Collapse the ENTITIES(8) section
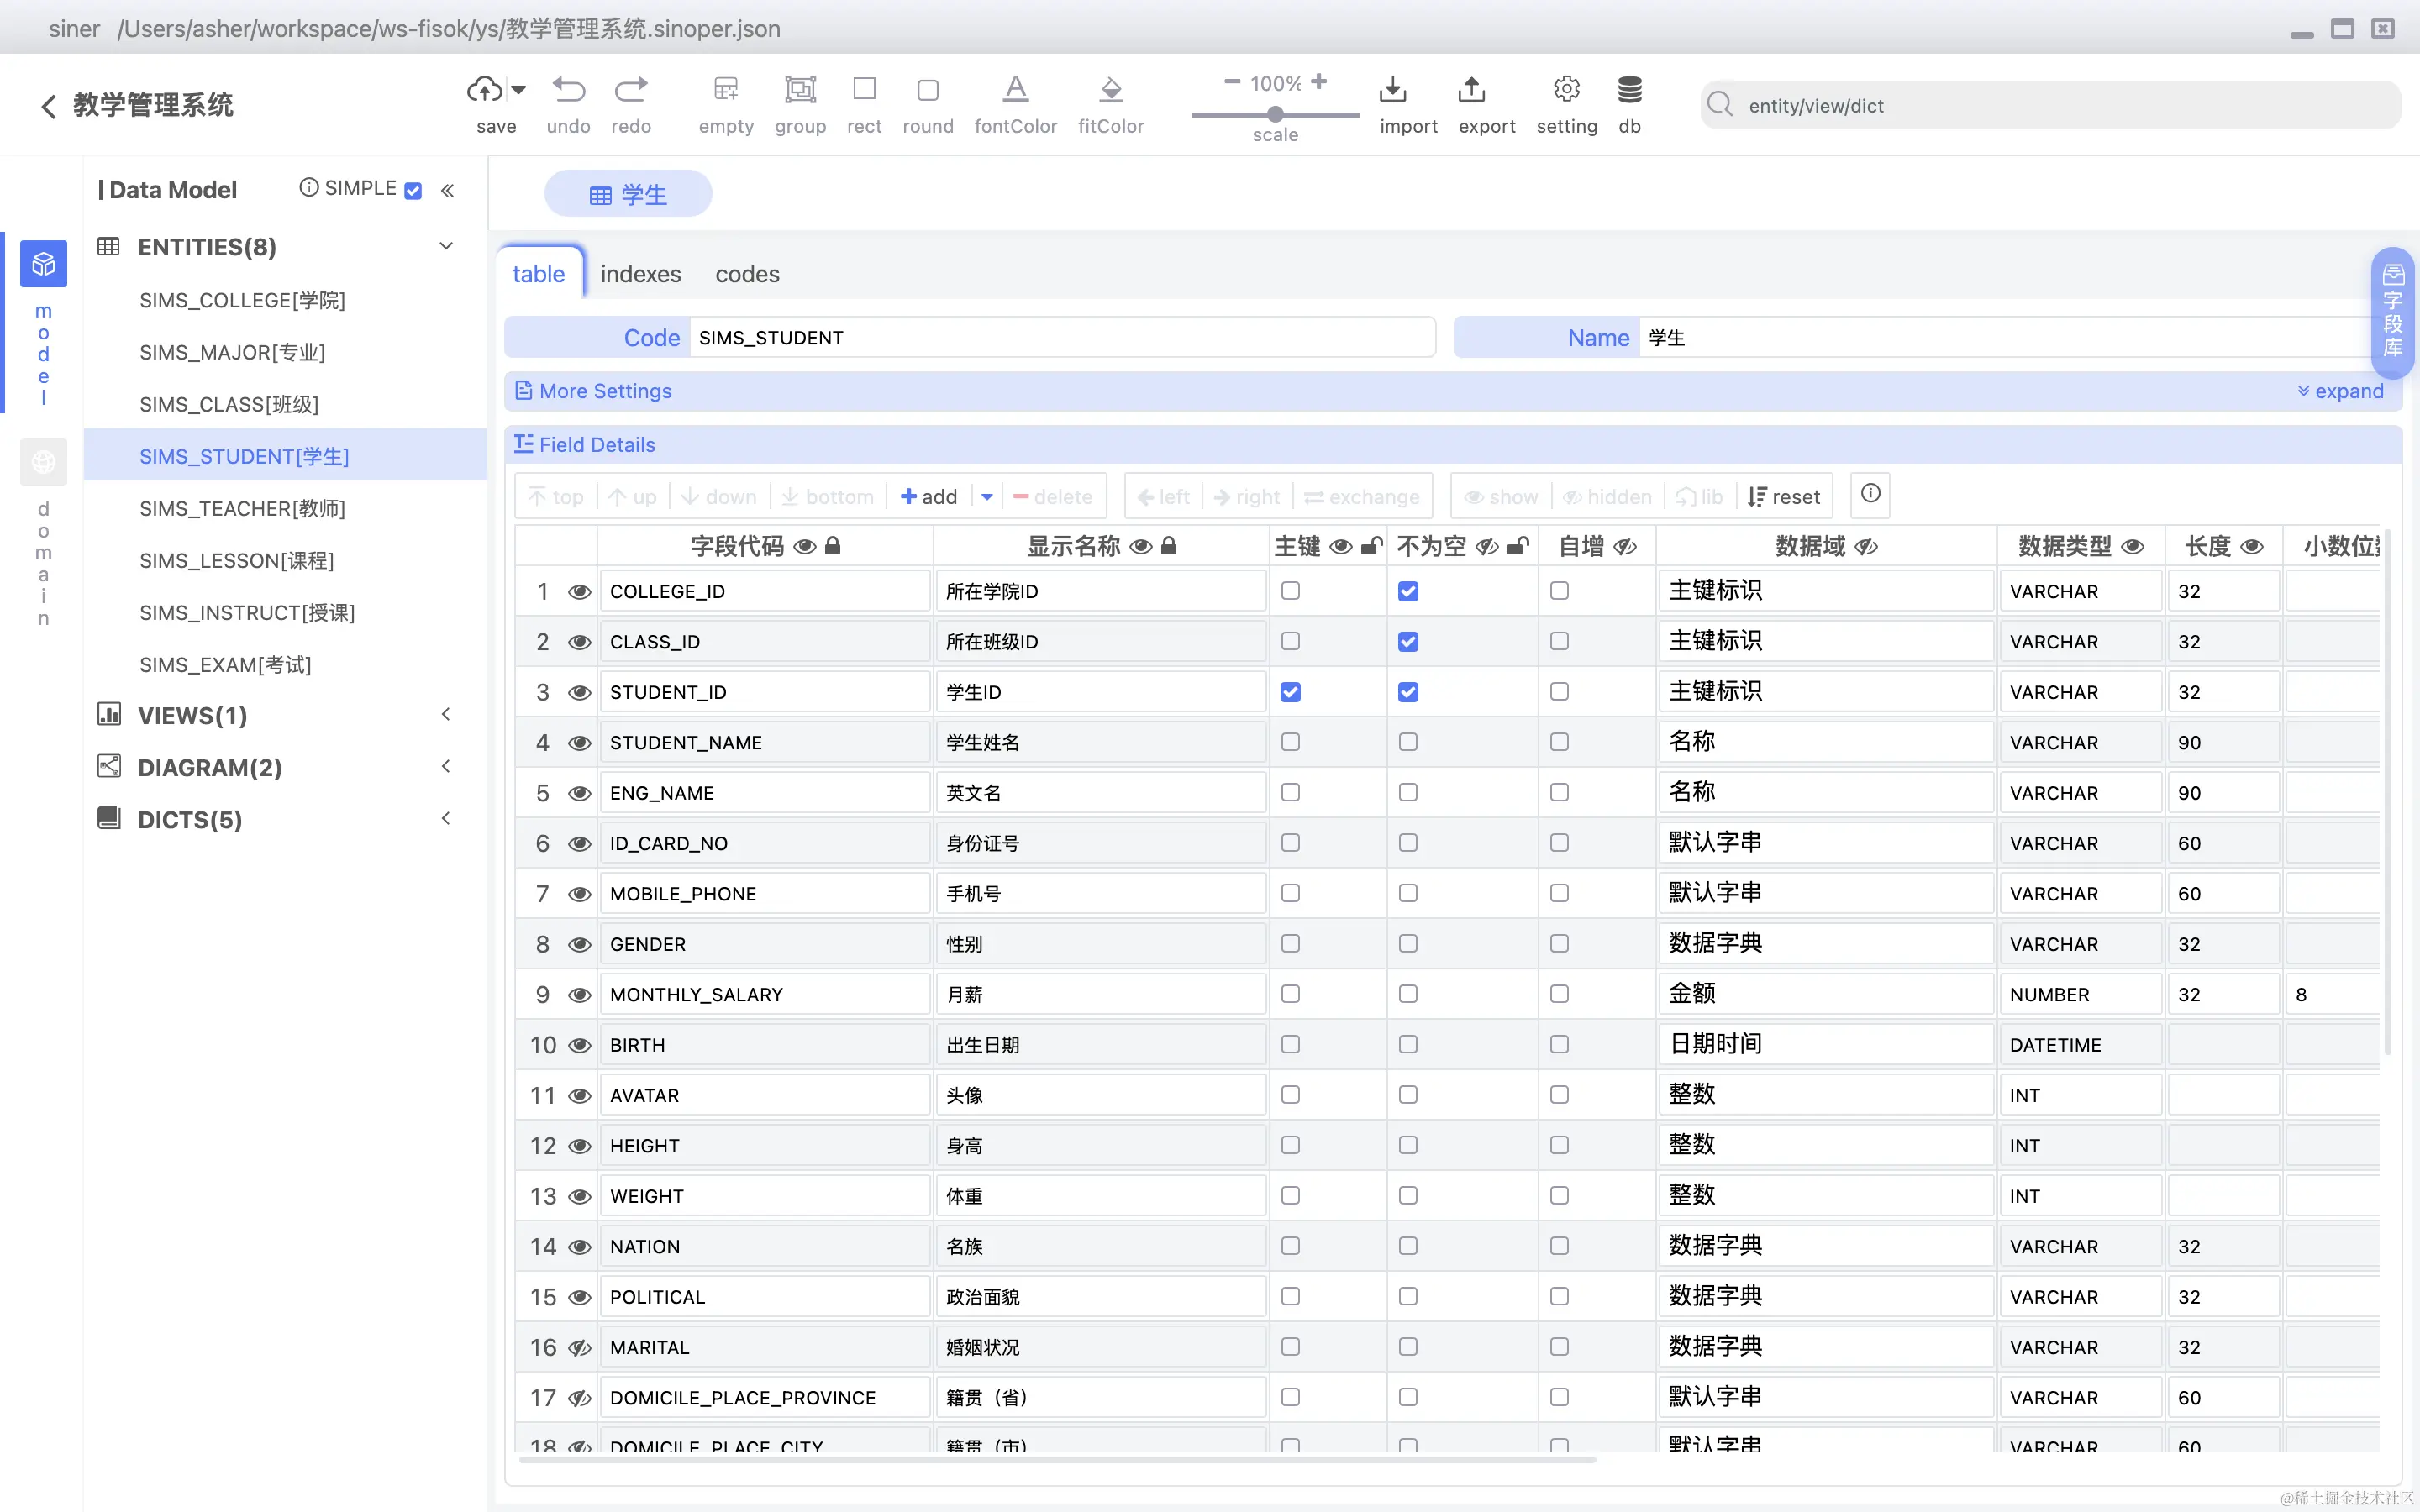Screen dimensions: 2420x1512 pyautogui.click(x=446, y=246)
